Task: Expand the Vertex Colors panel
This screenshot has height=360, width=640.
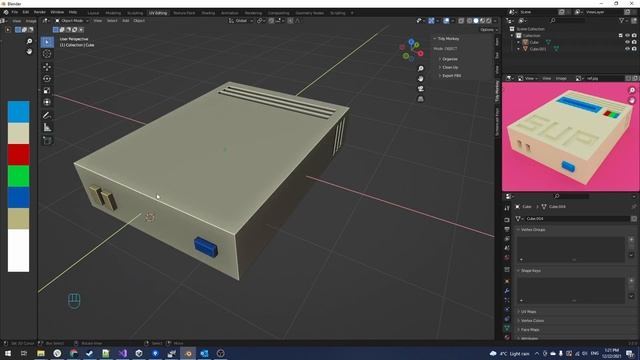Action: (531, 321)
